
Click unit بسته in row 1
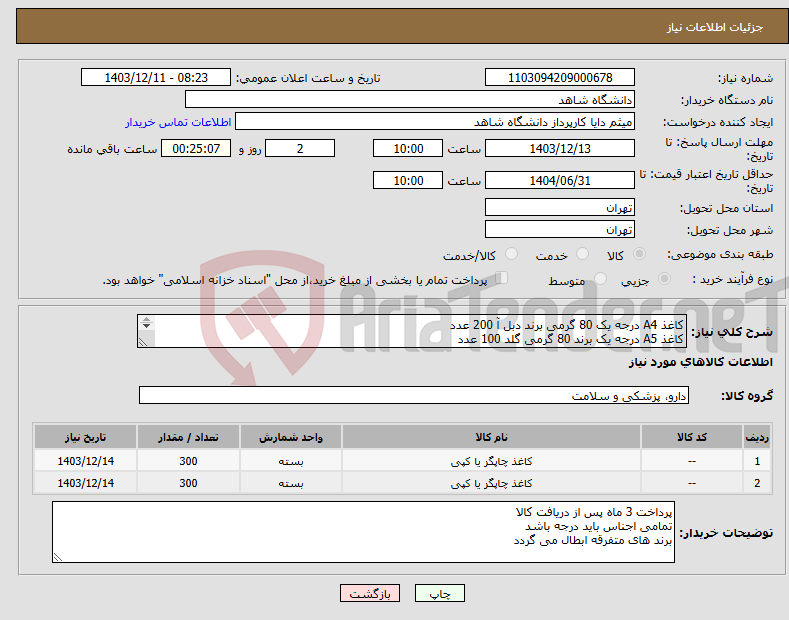(291, 461)
